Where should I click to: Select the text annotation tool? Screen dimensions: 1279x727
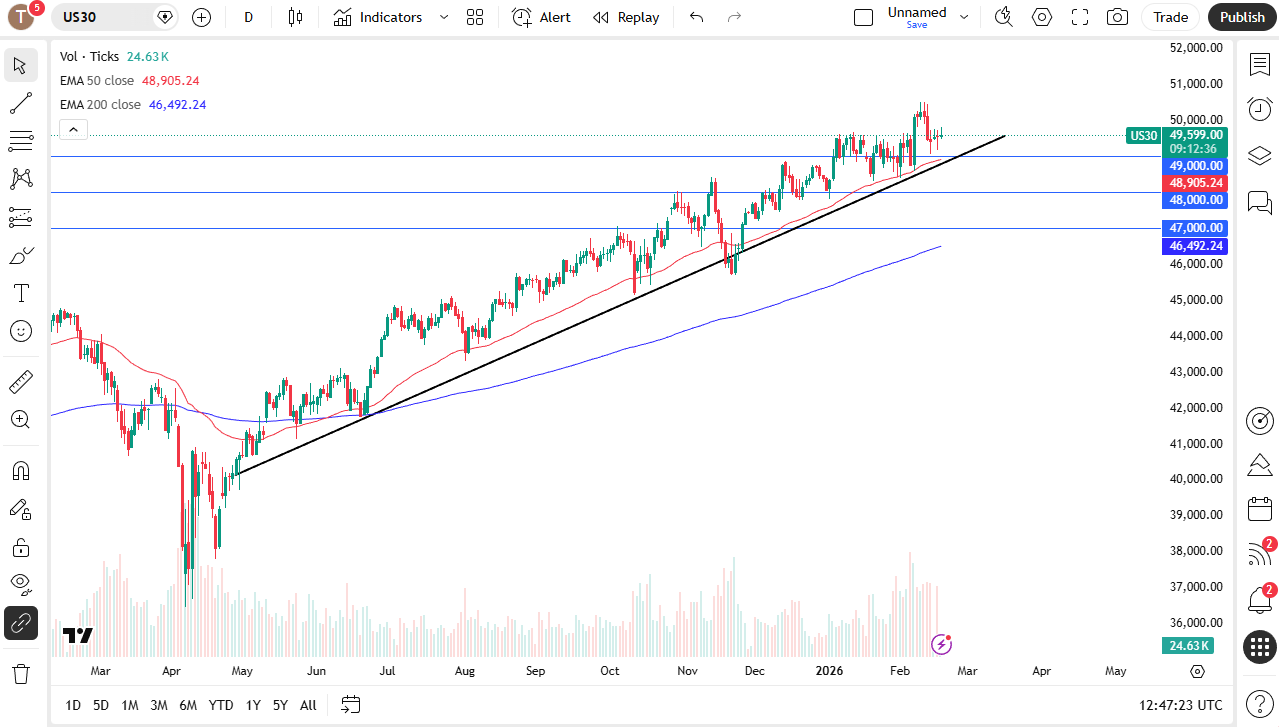[20, 293]
